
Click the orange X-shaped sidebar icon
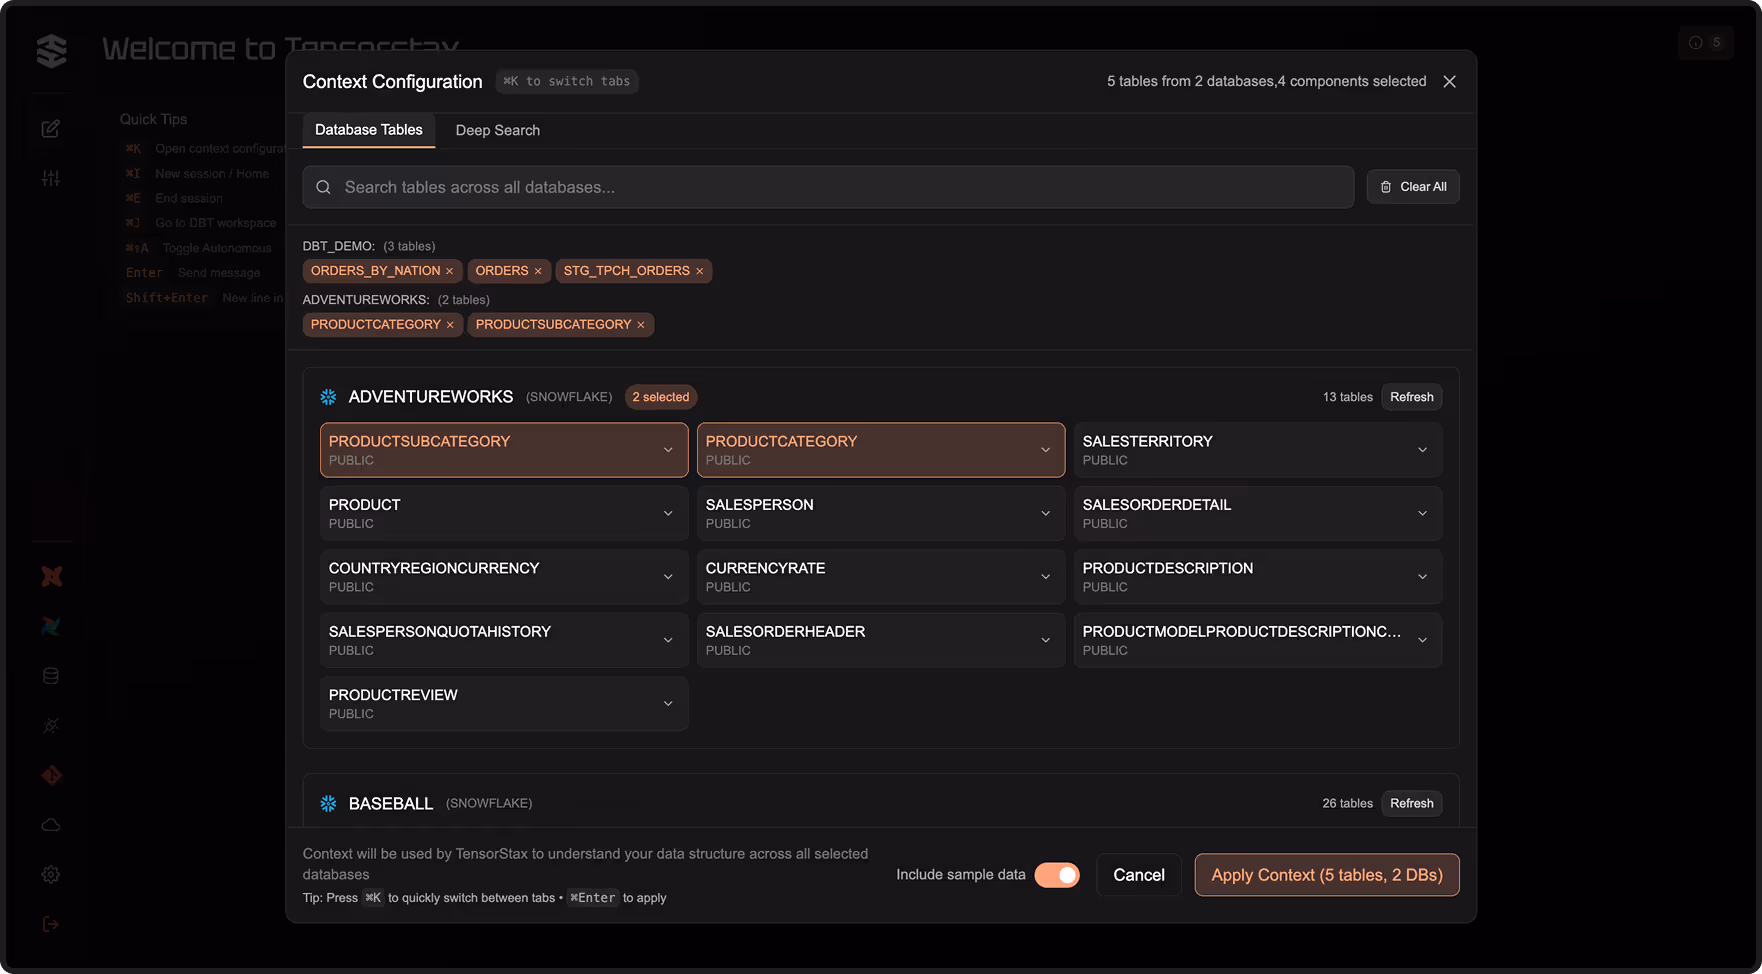51,576
